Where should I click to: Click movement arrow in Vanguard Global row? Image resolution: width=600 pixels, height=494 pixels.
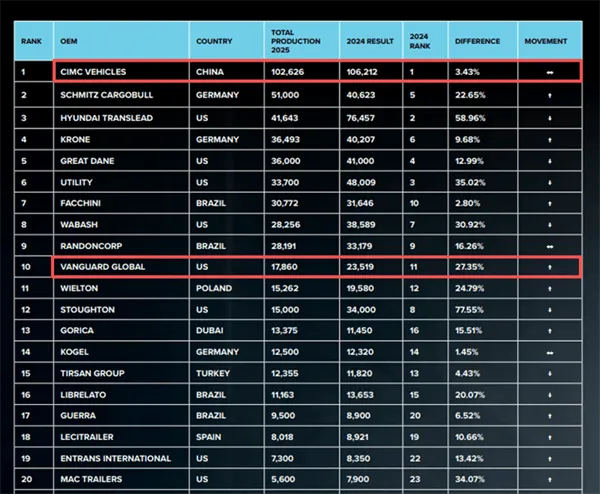pos(550,267)
